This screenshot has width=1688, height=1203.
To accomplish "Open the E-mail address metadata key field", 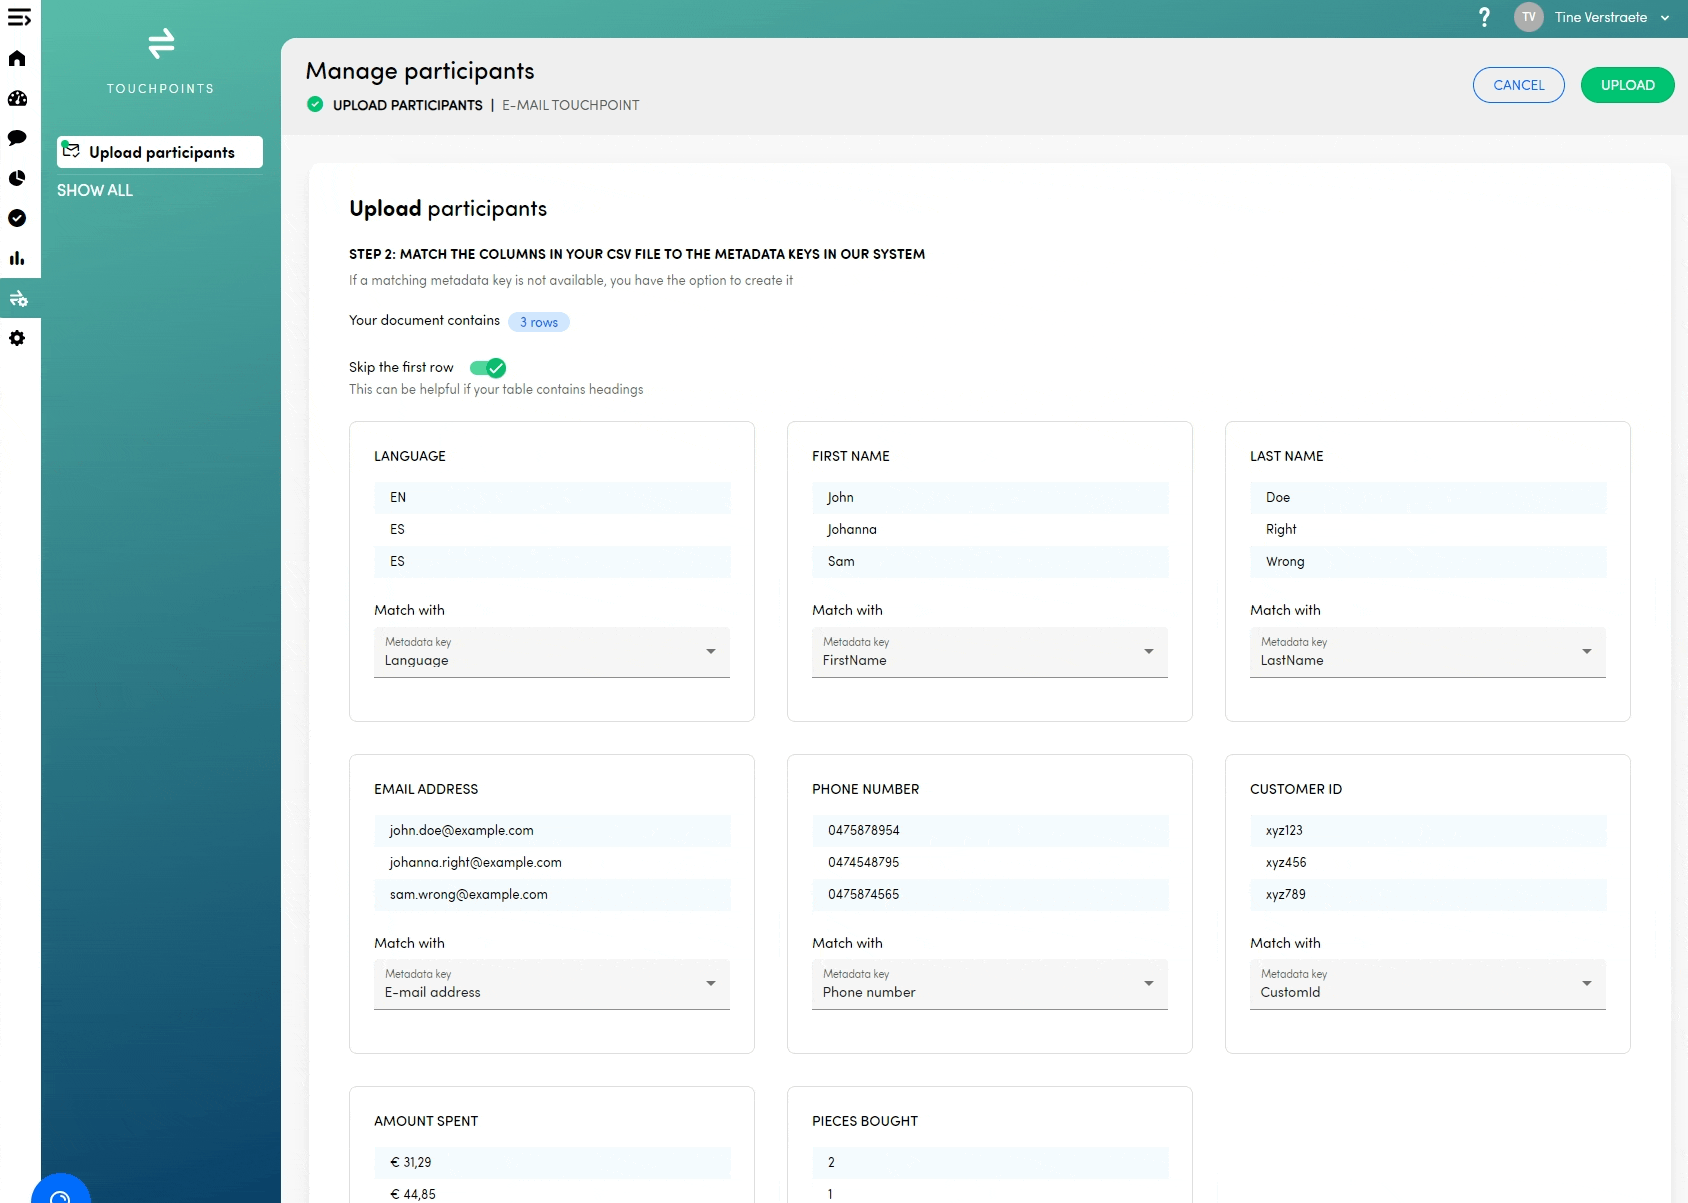I will click(551, 984).
